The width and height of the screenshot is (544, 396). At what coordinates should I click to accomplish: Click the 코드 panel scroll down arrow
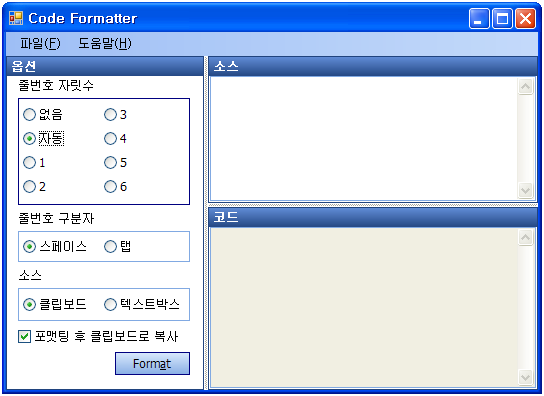[525, 377]
